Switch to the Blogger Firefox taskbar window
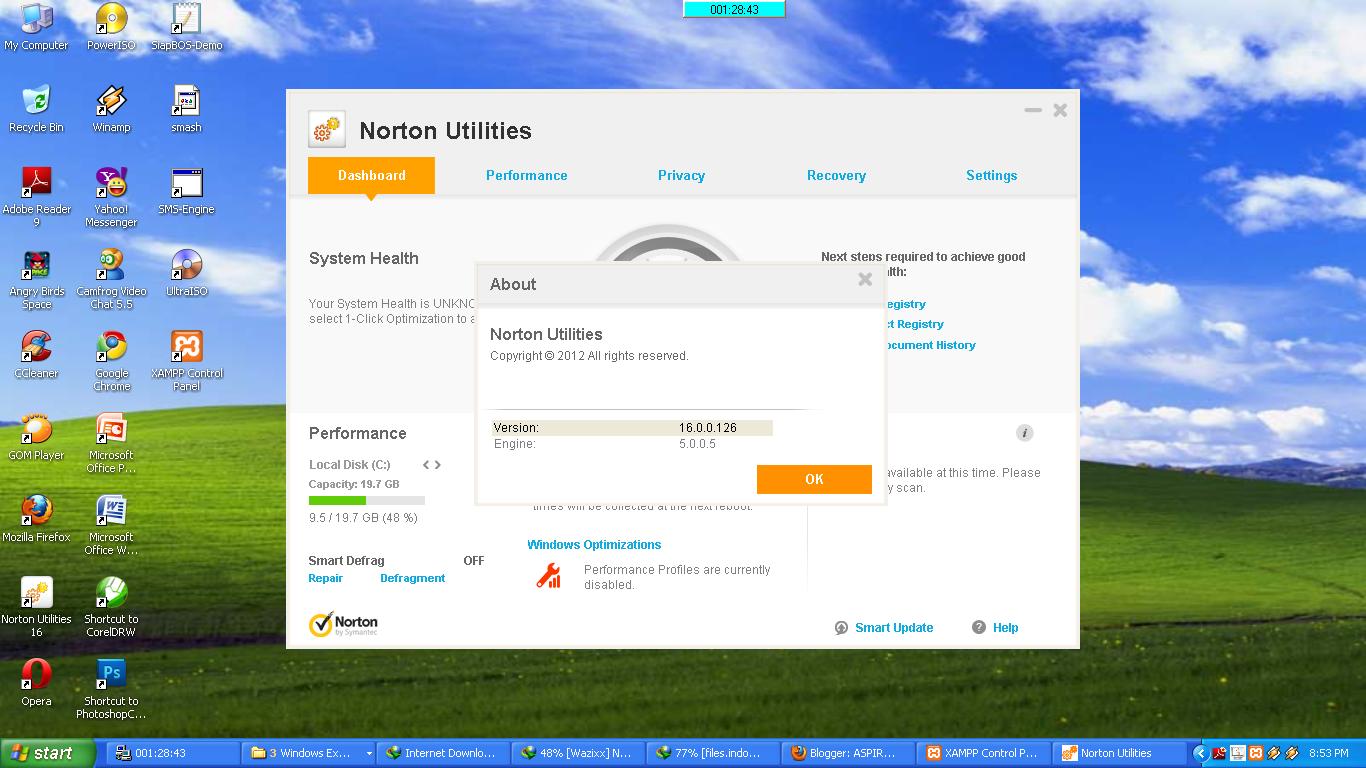Screen dimensions: 1366x768 coord(848,753)
